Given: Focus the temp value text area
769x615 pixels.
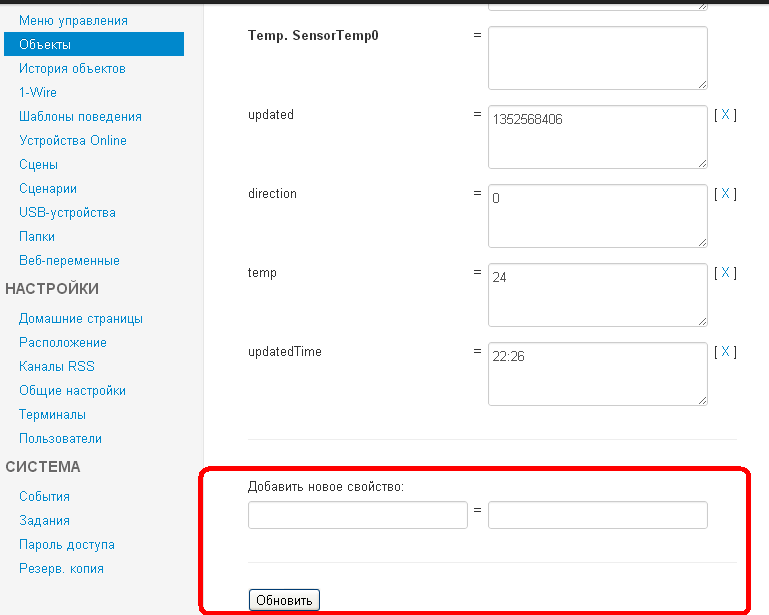Looking at the screenshot, I should coord(597,294).
